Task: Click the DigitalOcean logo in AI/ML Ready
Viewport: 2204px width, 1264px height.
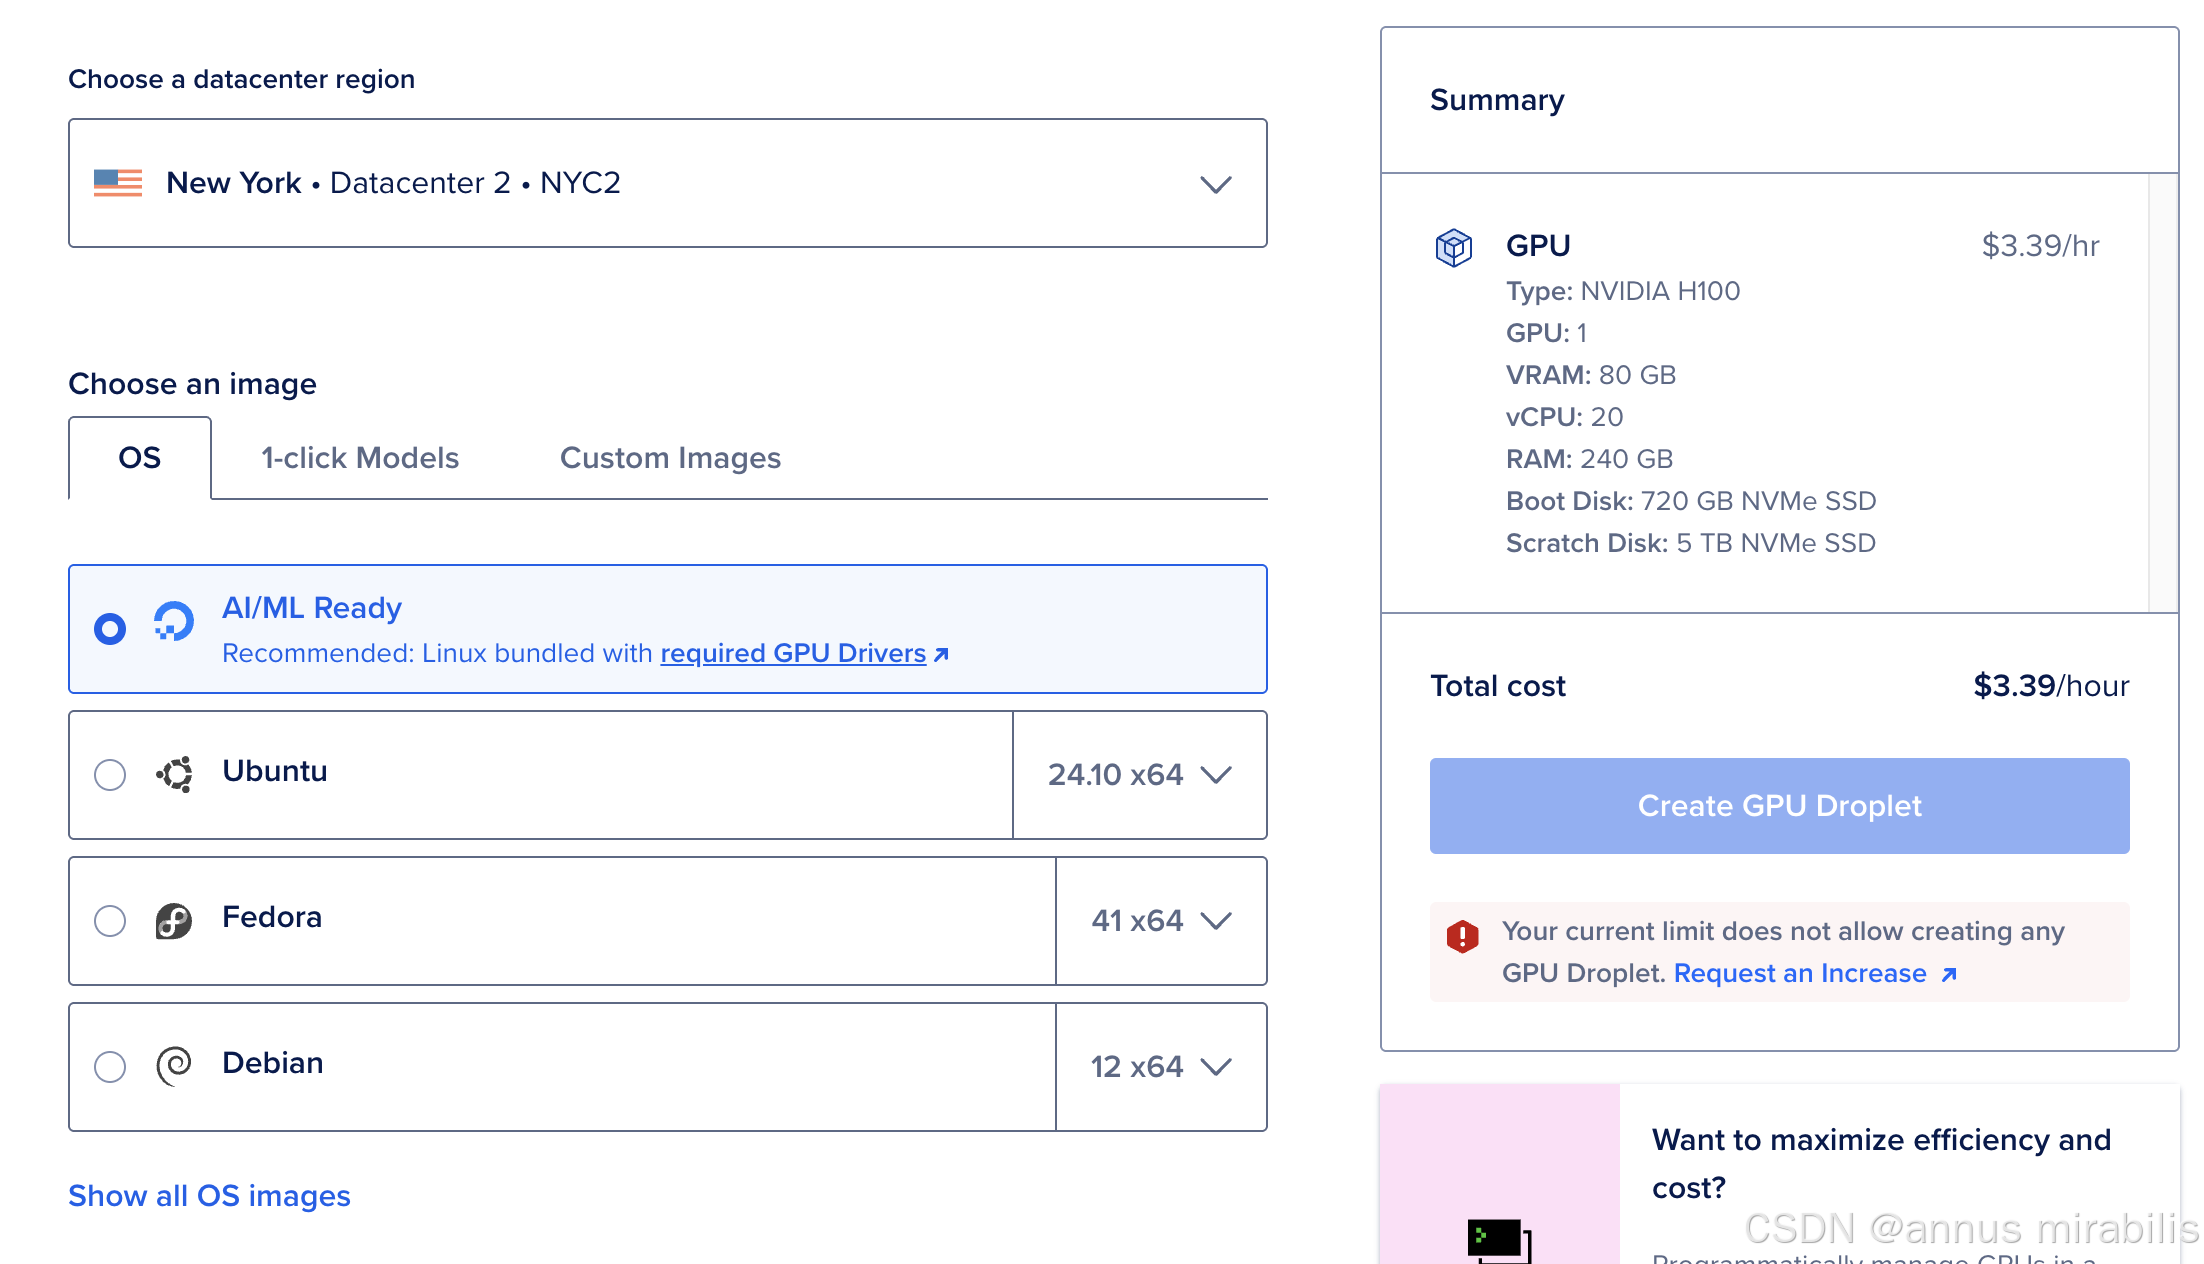Action: click(x=173, y=621)
